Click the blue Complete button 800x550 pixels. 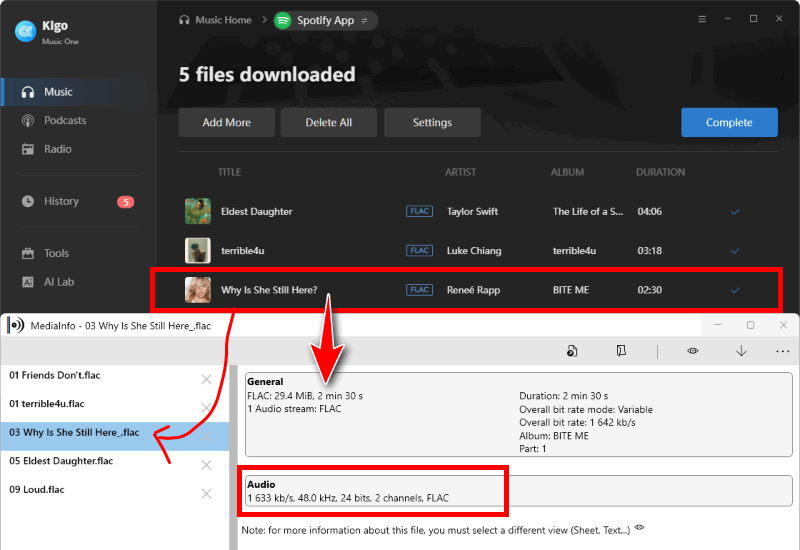(729, 122)
